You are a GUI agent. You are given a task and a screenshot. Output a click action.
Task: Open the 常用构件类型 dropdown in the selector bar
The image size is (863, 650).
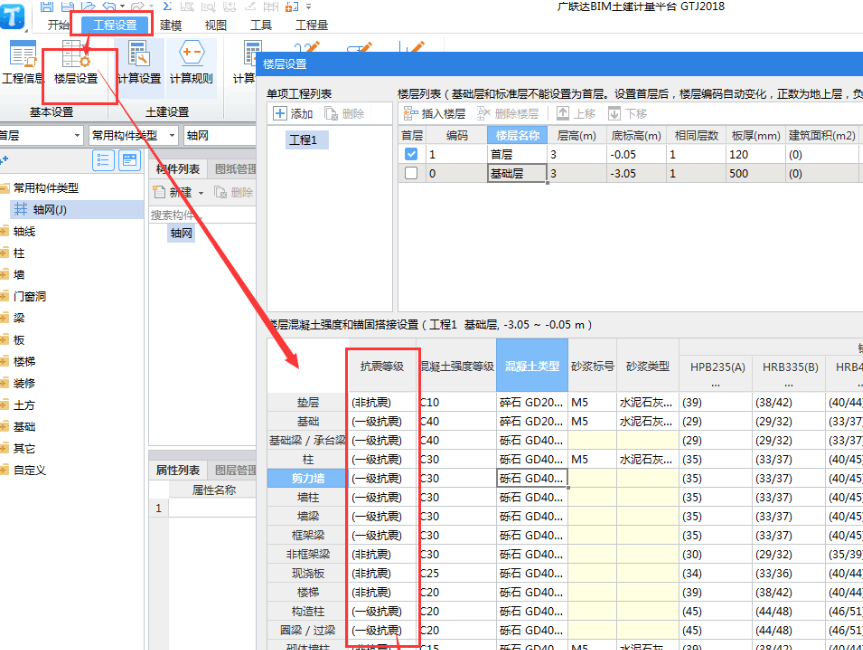(172, 135)
